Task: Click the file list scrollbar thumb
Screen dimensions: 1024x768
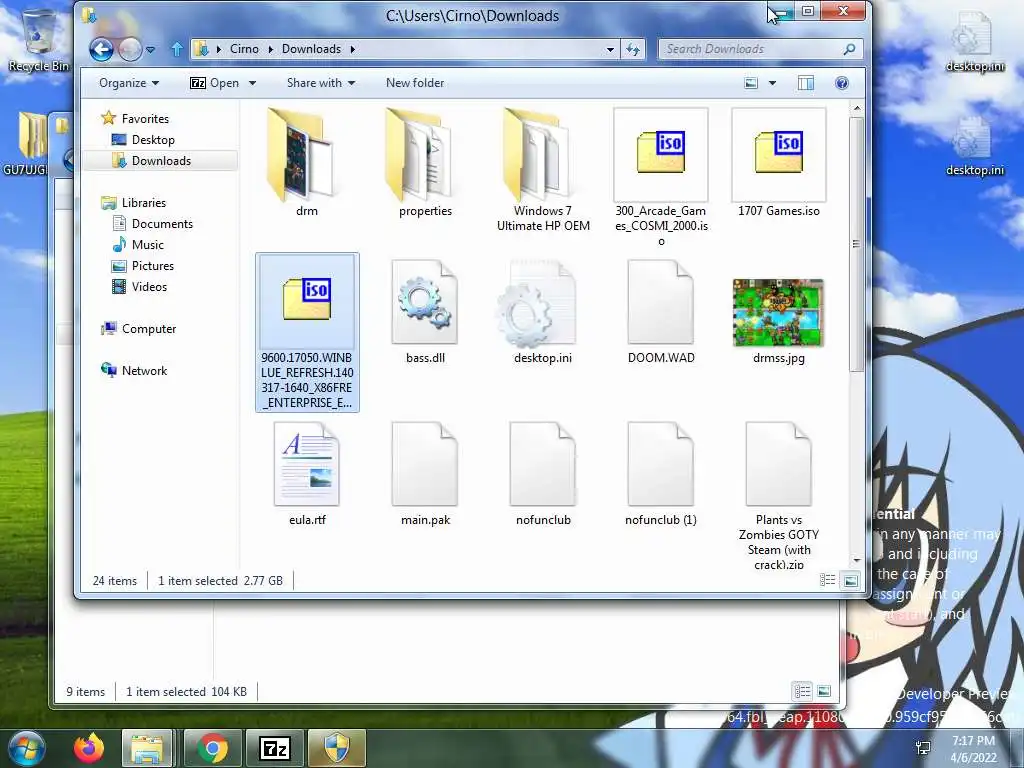Action: pos(856,244)
